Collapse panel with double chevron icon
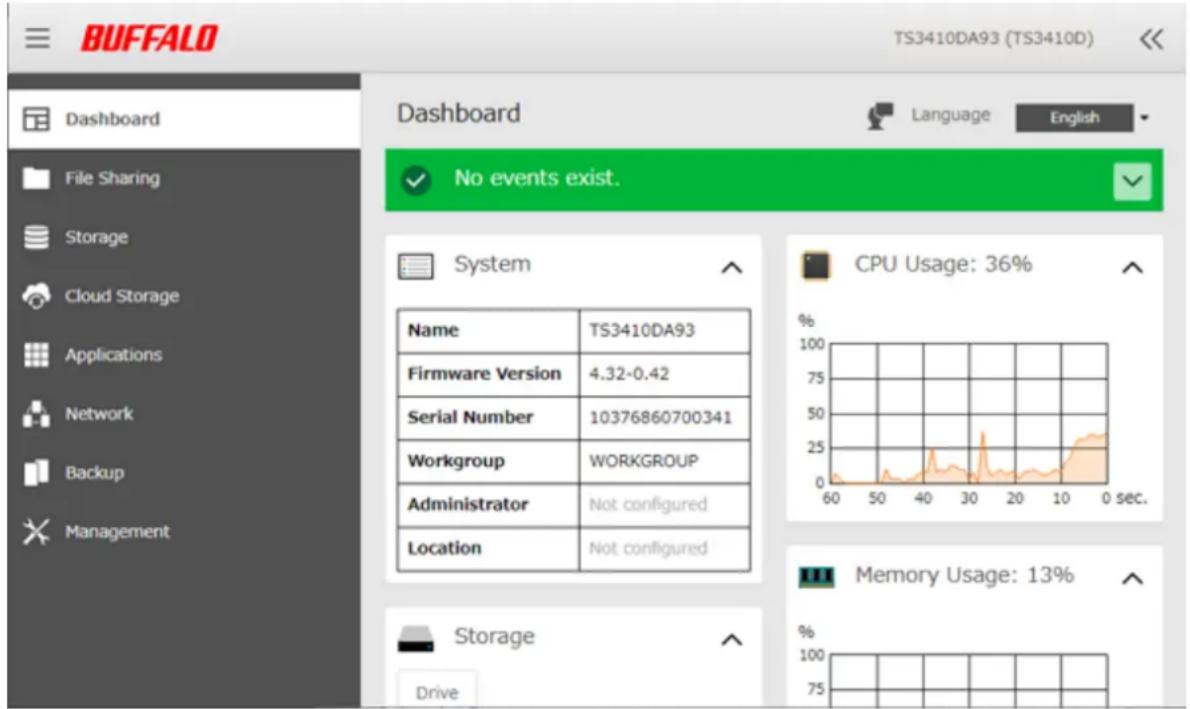Screen dimensions: 1190x709 click(1151, 39)
